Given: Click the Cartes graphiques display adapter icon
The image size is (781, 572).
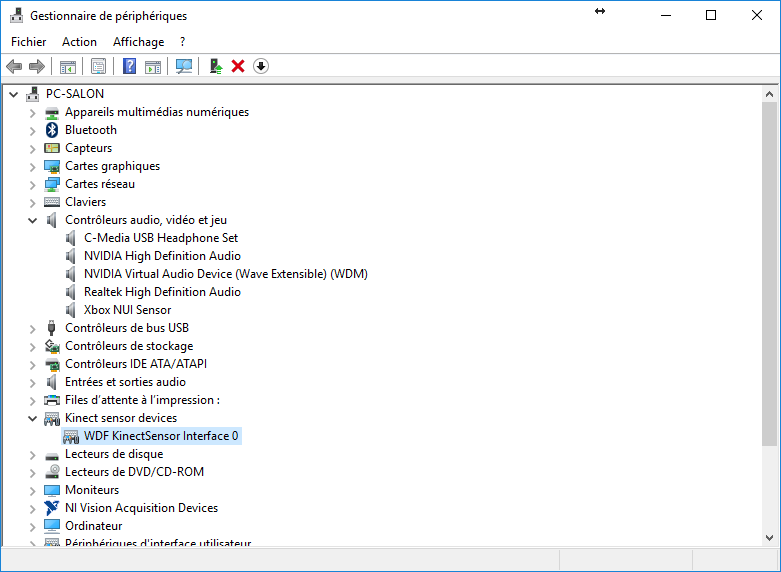Looking at the screenshot, I should [x=52, y=166].
